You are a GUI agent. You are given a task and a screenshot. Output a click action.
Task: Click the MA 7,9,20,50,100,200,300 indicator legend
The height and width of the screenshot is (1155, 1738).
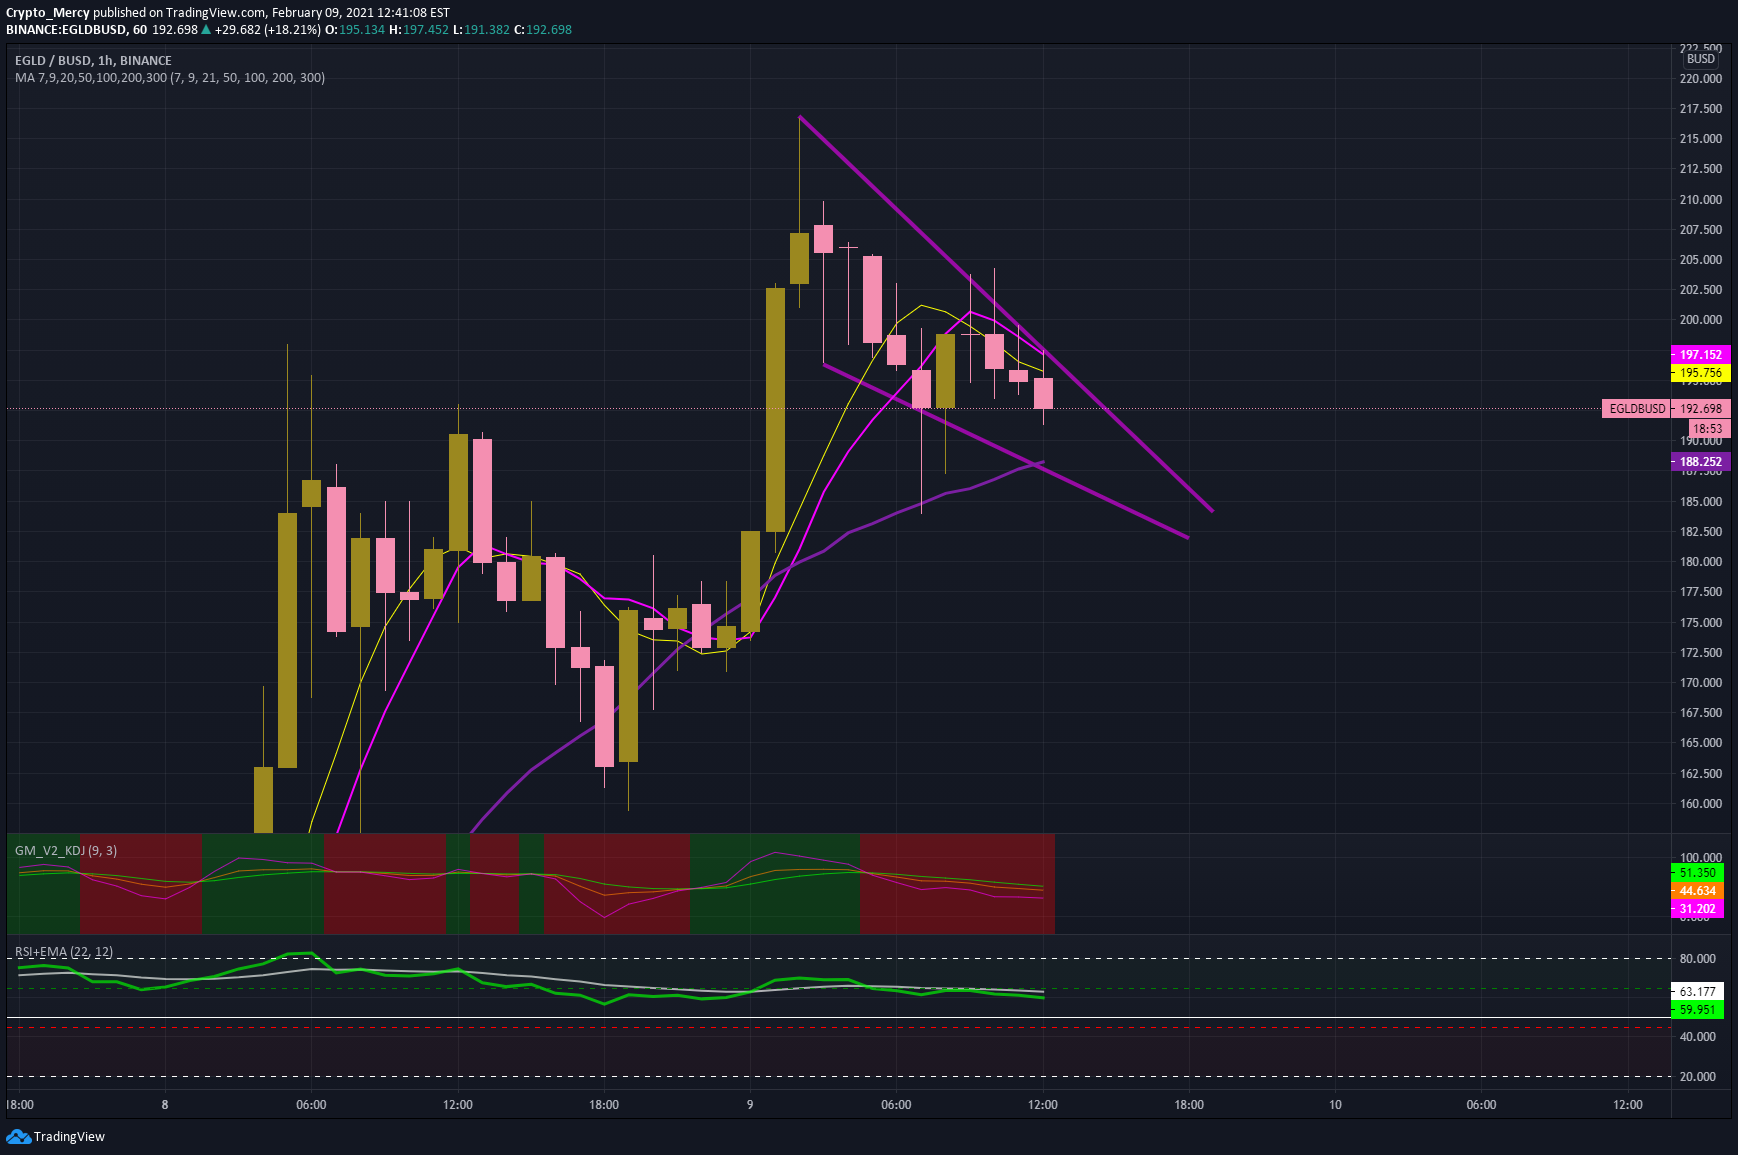point(170,77)
